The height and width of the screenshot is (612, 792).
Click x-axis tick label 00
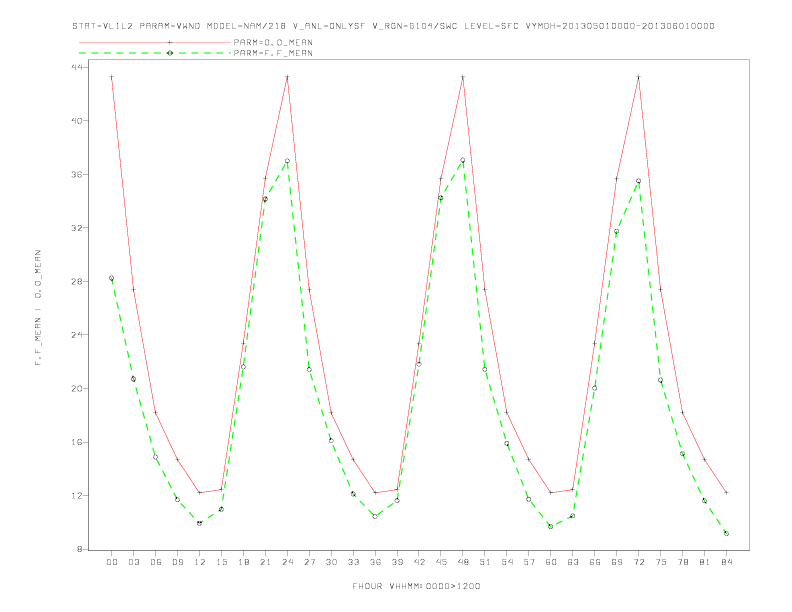click(112, 562)
